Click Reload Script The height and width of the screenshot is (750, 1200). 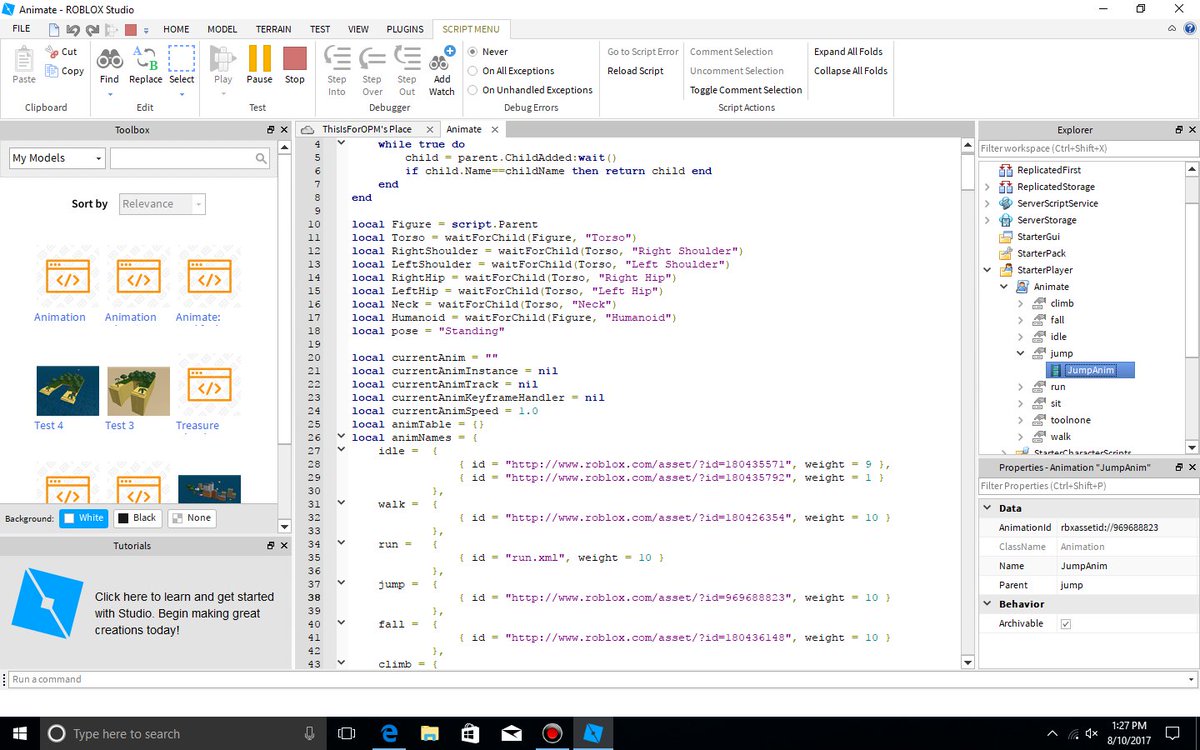click(x=636, y=71)
